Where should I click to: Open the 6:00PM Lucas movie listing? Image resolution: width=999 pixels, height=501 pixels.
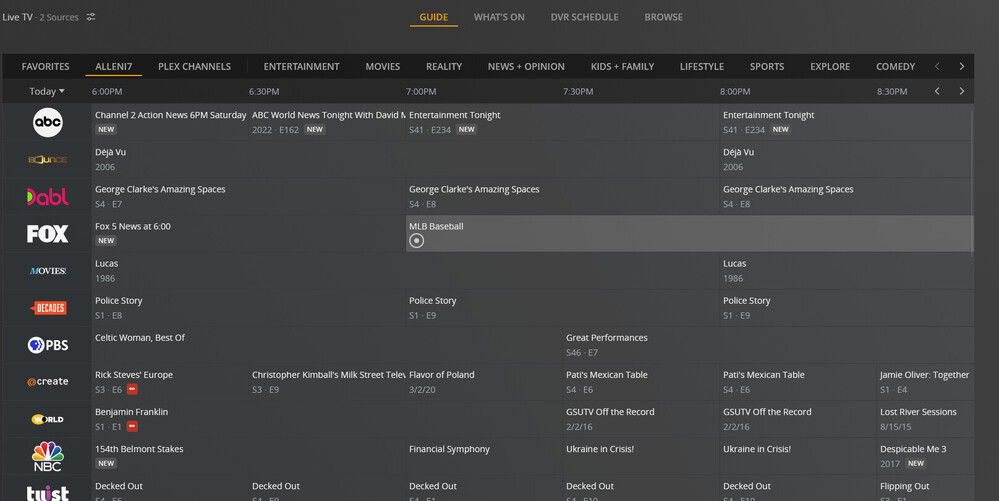[x=406, y=270]
